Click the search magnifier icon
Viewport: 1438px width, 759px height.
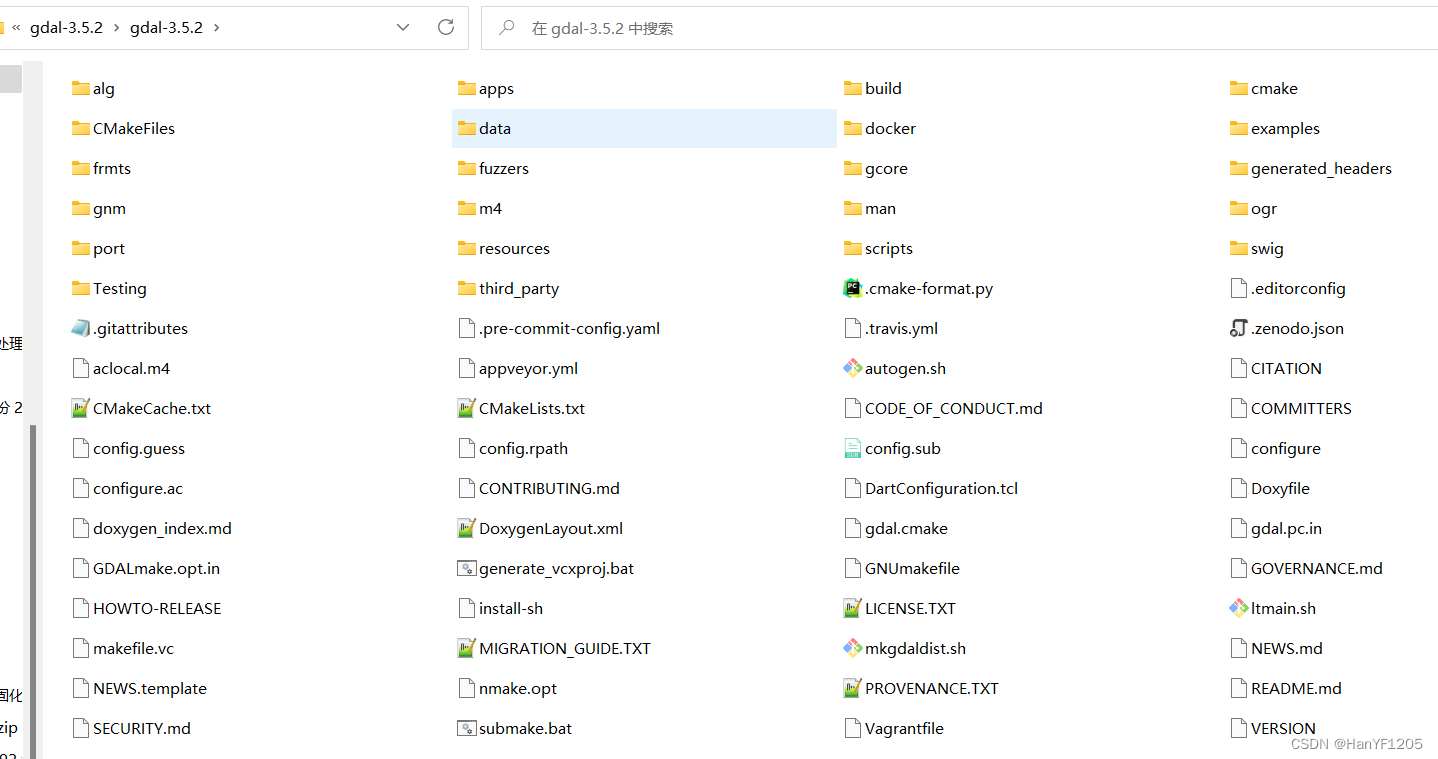click(x=507, y=28)
